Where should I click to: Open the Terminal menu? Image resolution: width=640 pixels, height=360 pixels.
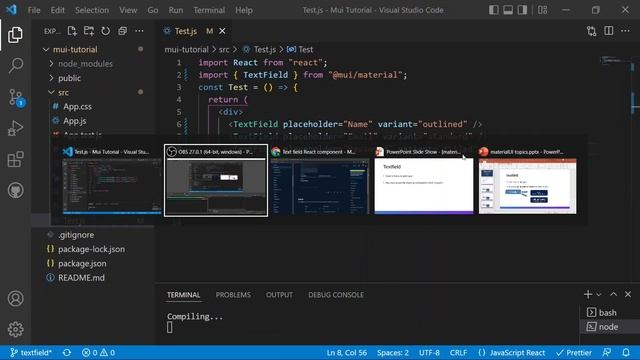point(209,10)
